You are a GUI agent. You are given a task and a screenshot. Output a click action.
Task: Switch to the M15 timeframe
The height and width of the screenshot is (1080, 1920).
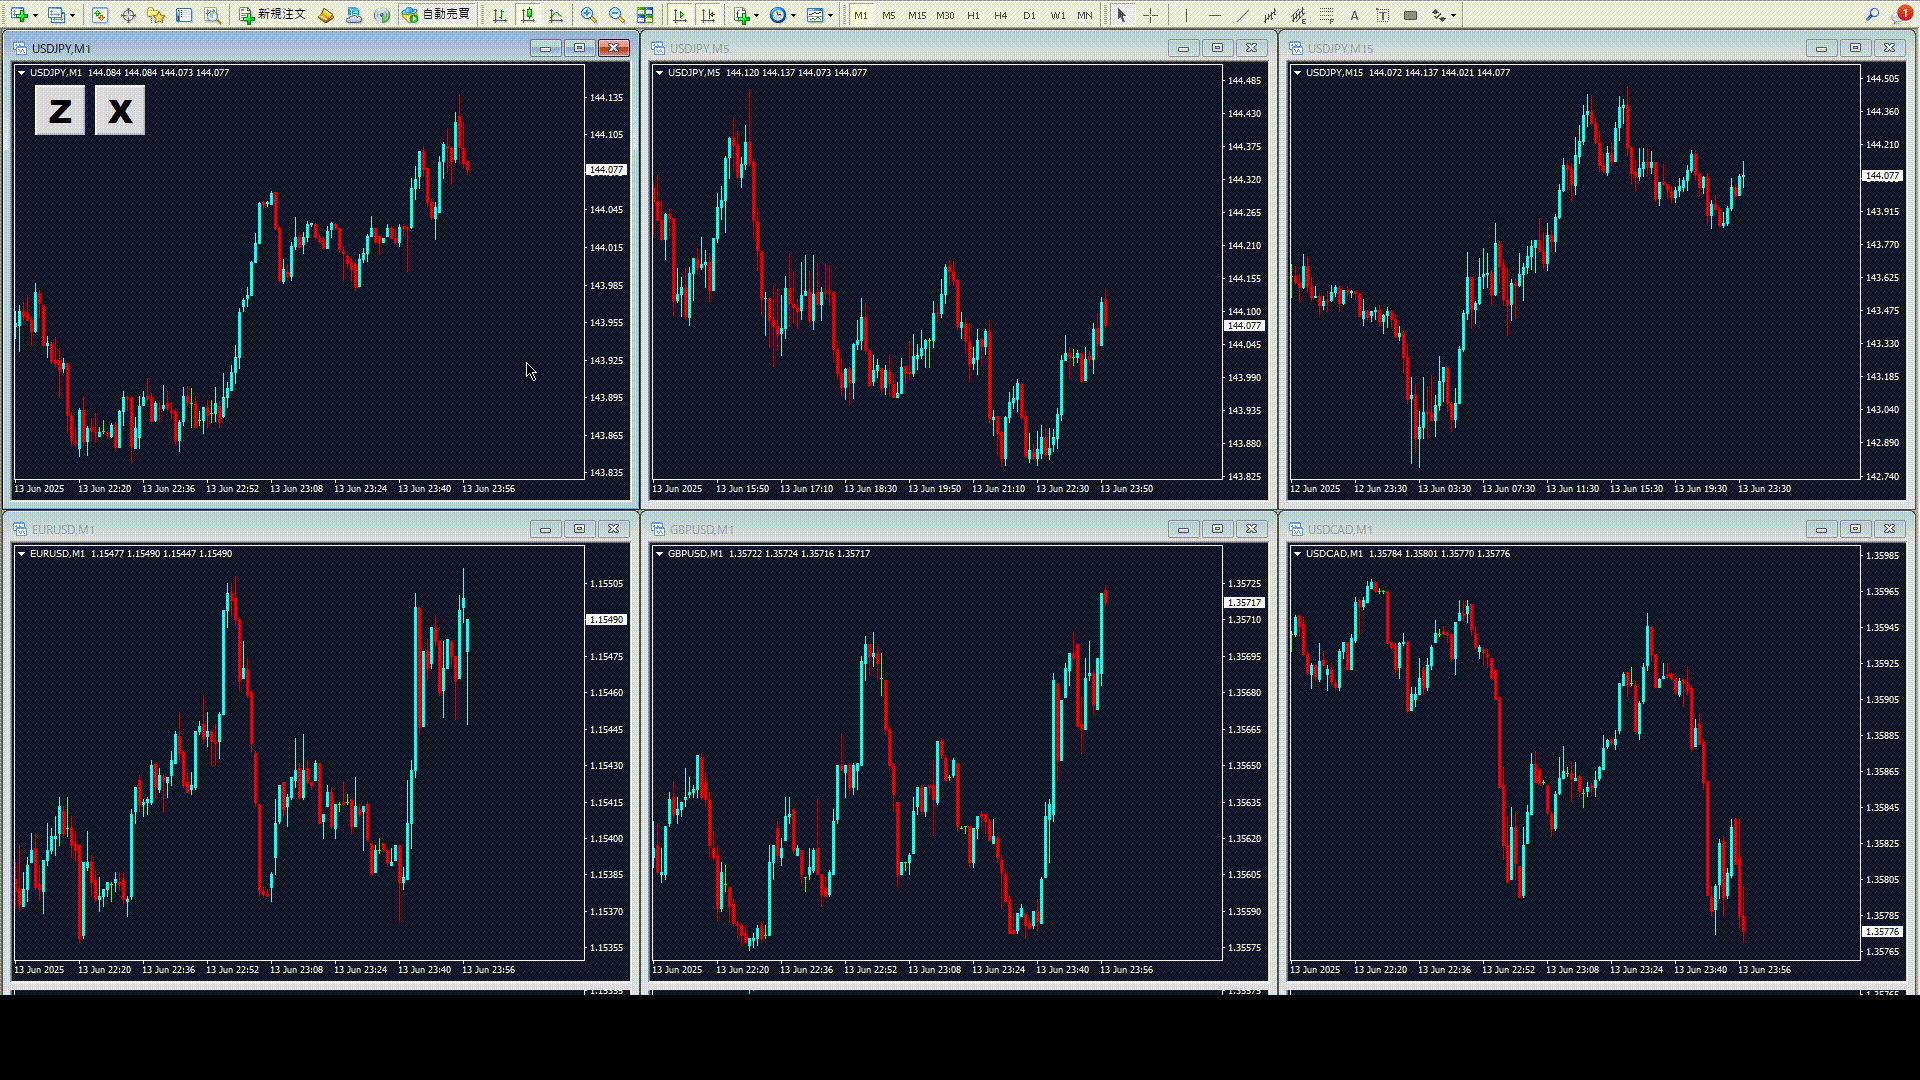click(x=917, y=15)
